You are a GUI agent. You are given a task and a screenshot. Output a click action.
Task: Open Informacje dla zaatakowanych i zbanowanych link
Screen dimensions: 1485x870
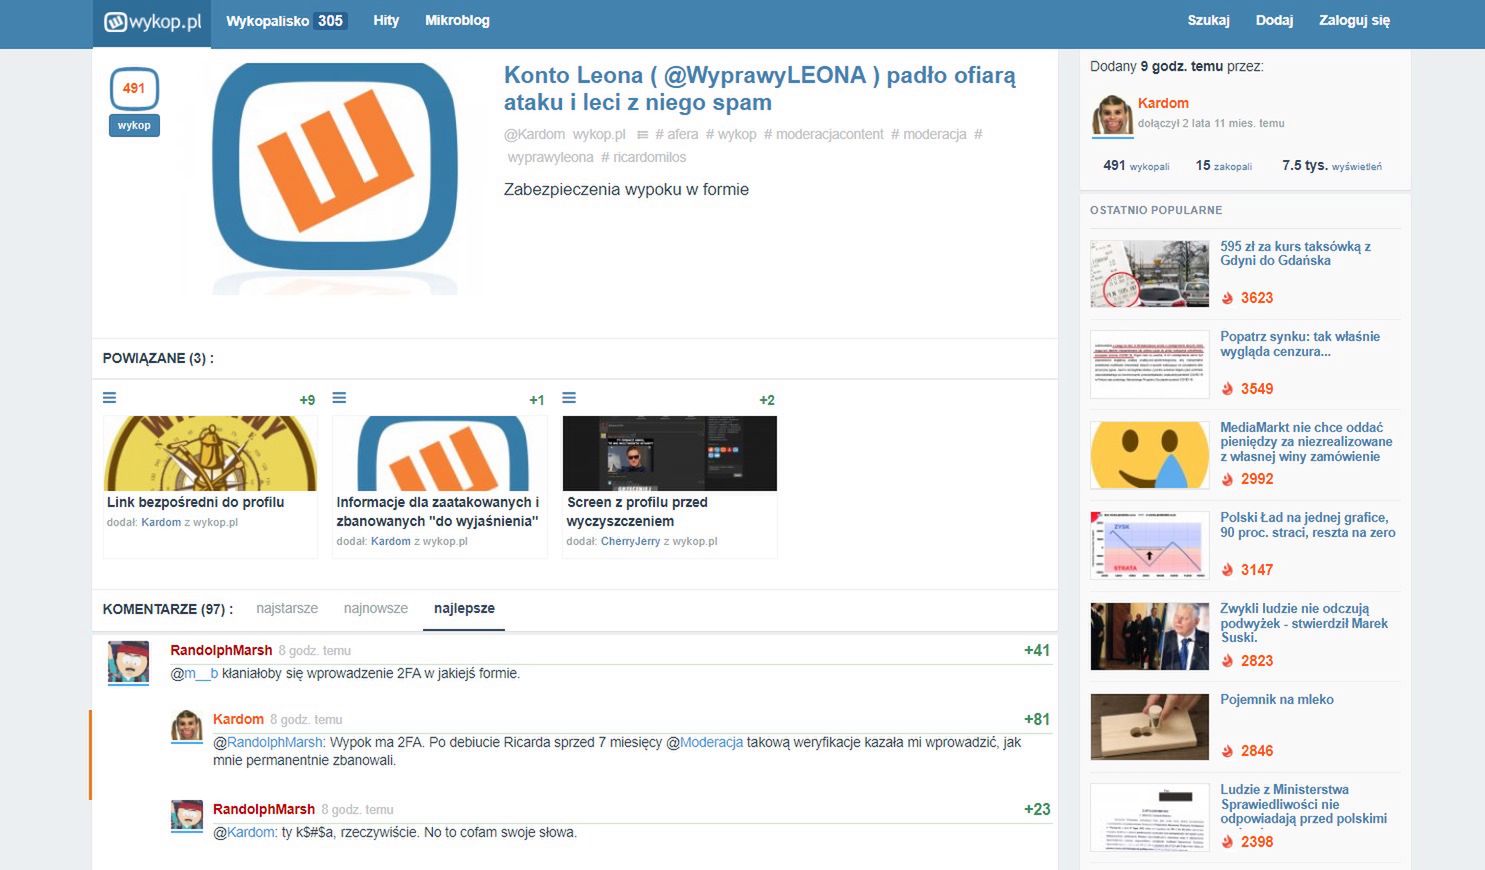pyautogui.click(x=438, y=511)
